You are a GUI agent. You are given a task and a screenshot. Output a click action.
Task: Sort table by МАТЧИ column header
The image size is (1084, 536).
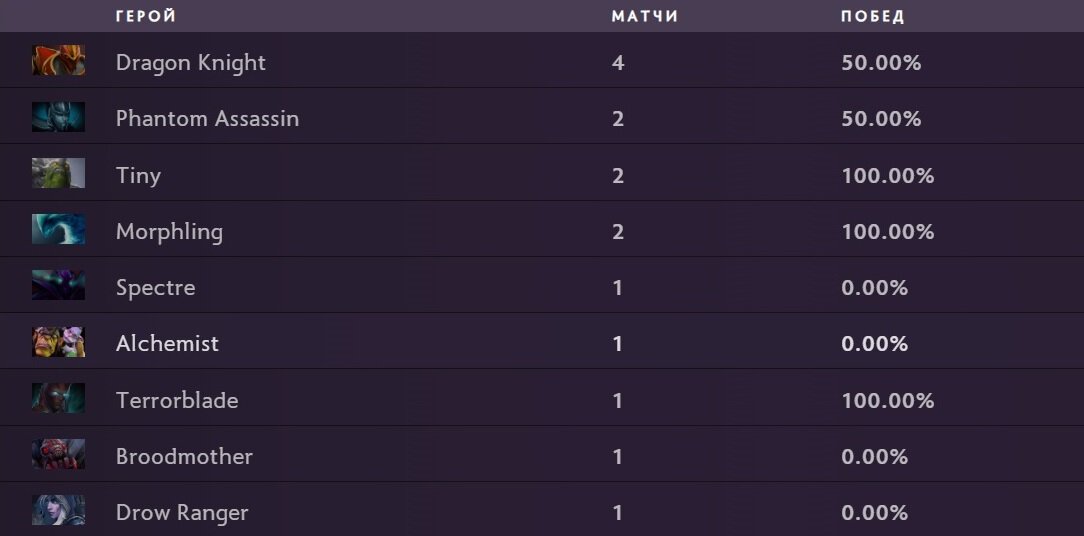pos(644,17)
